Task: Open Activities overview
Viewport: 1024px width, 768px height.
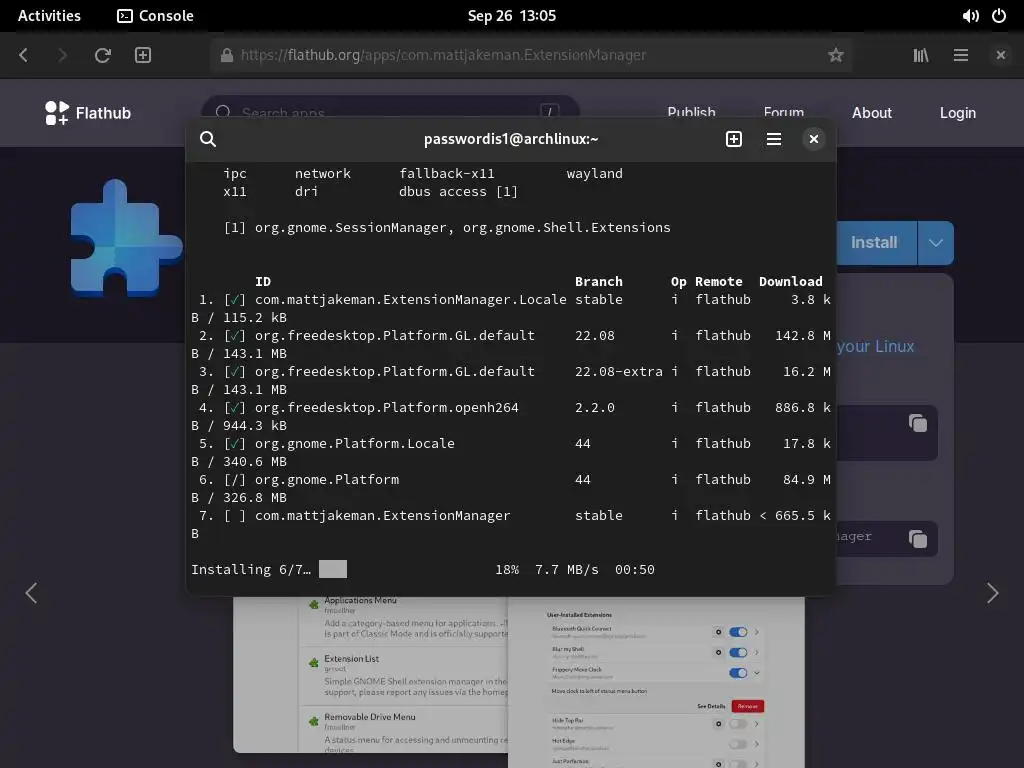Action: [x=49, y=16]
